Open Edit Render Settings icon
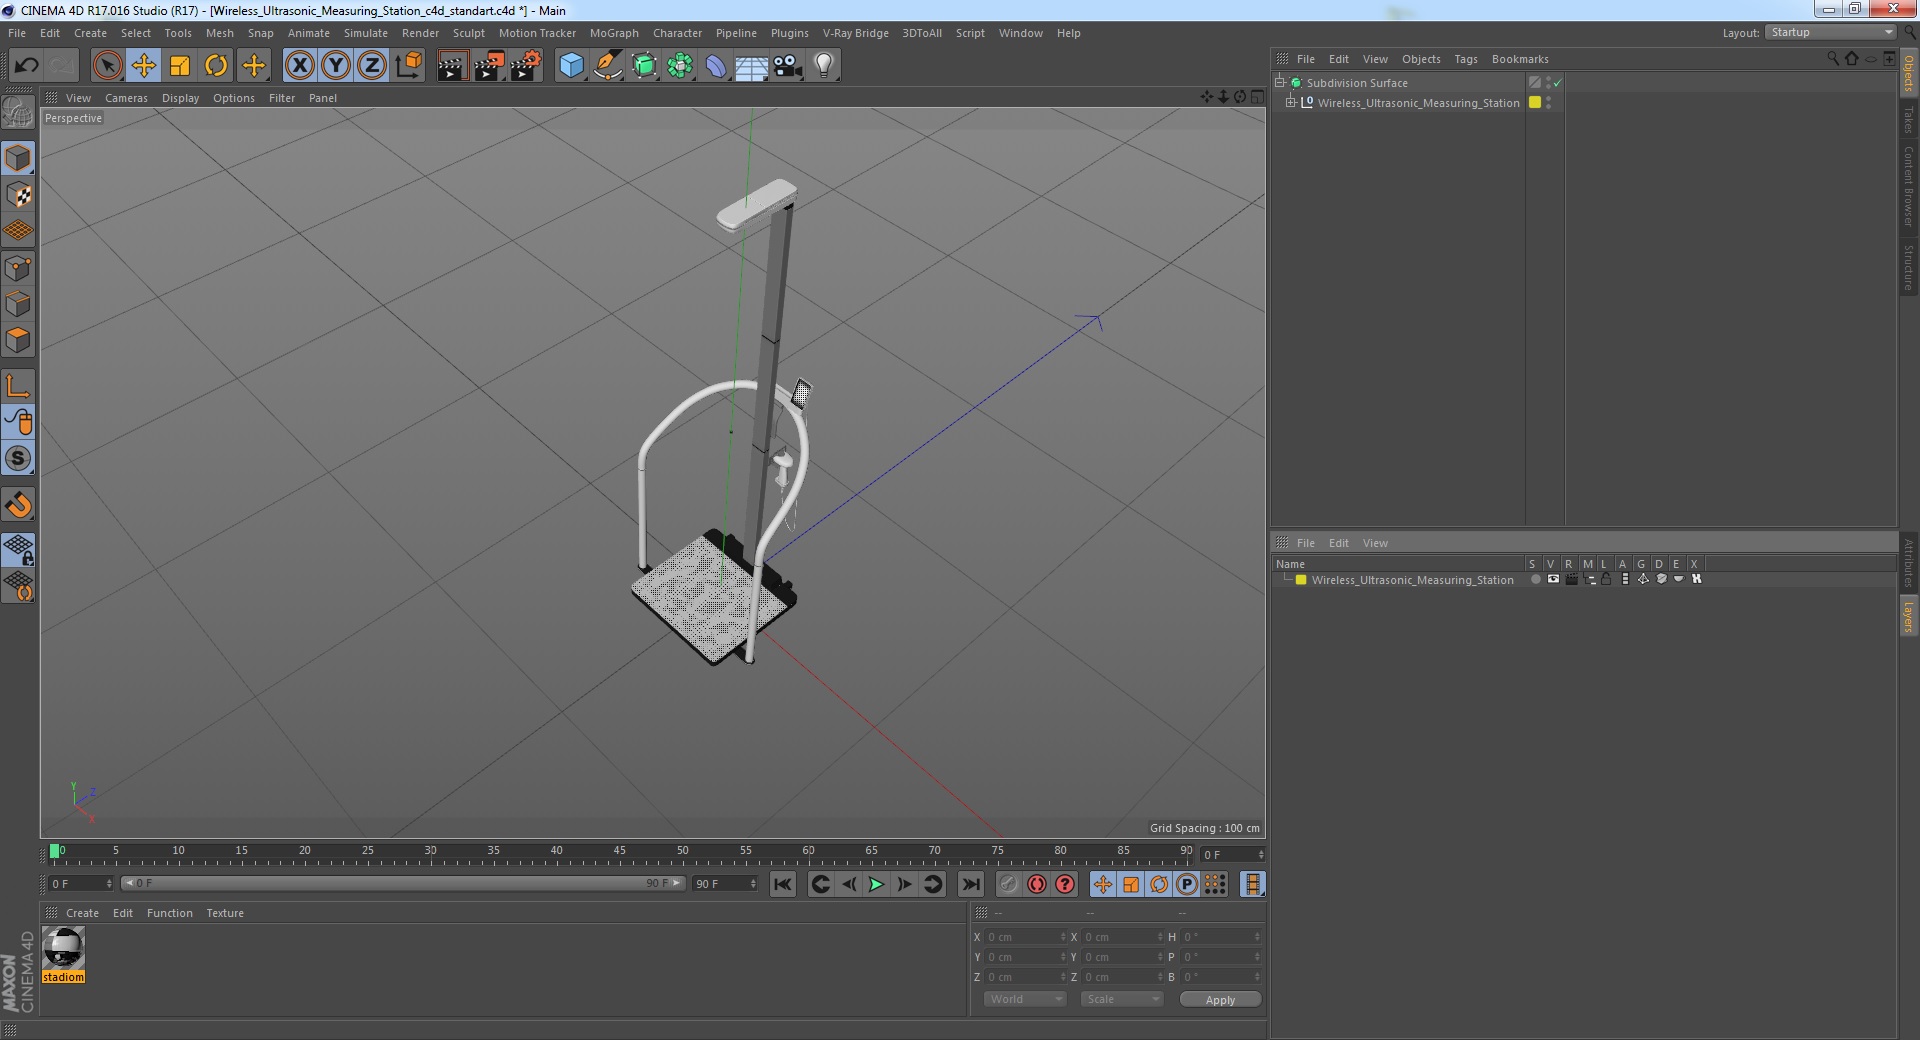1920x1040 pixels. pos(526,66)
